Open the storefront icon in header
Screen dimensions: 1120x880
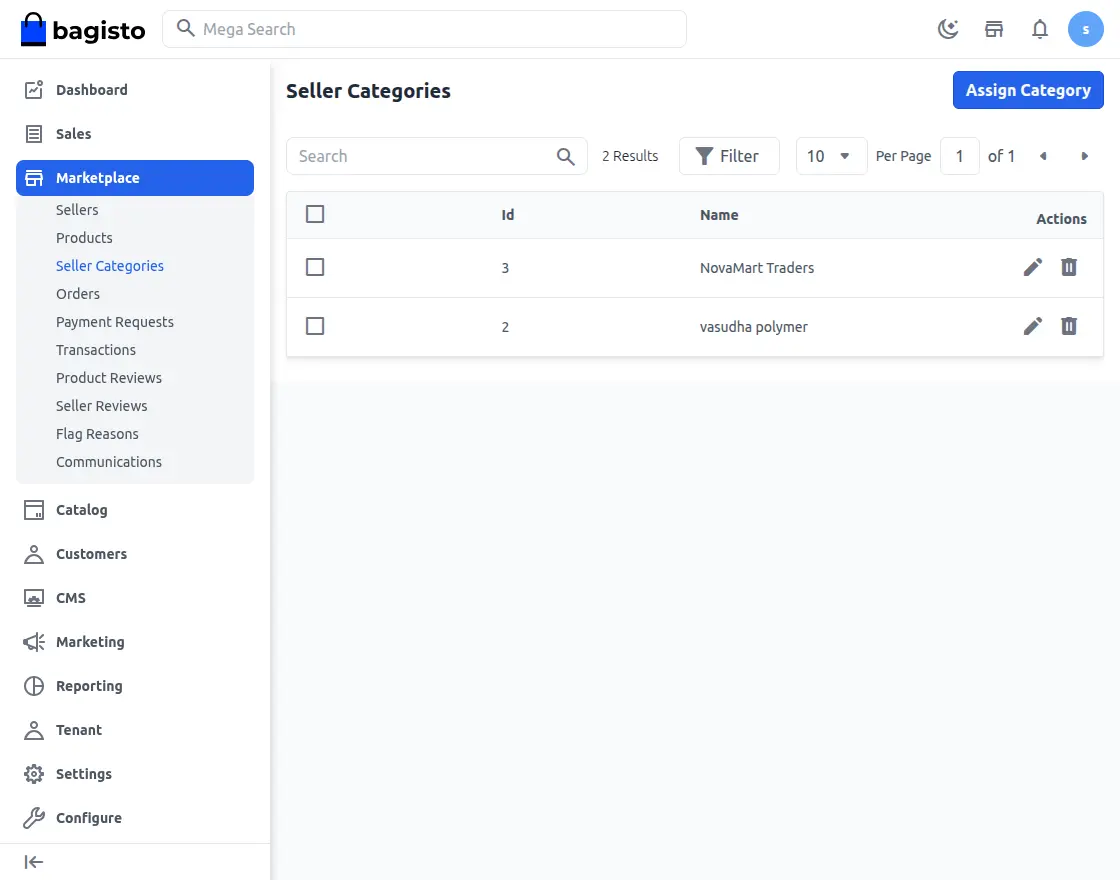[994, 29]
